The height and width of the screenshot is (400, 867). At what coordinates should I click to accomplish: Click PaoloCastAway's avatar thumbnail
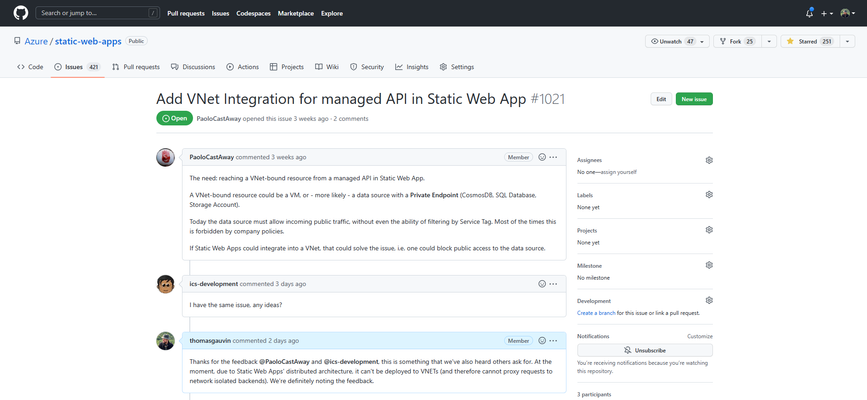point(165,157)
